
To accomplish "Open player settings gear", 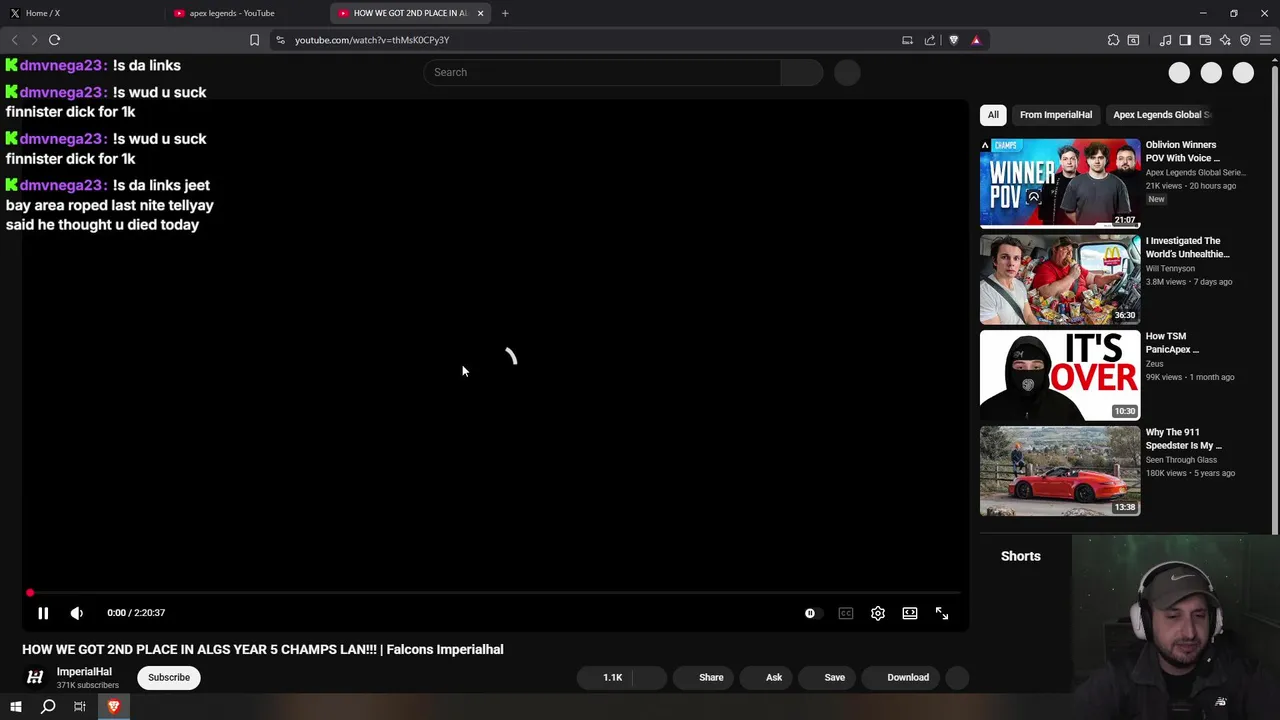I will 878,613.
